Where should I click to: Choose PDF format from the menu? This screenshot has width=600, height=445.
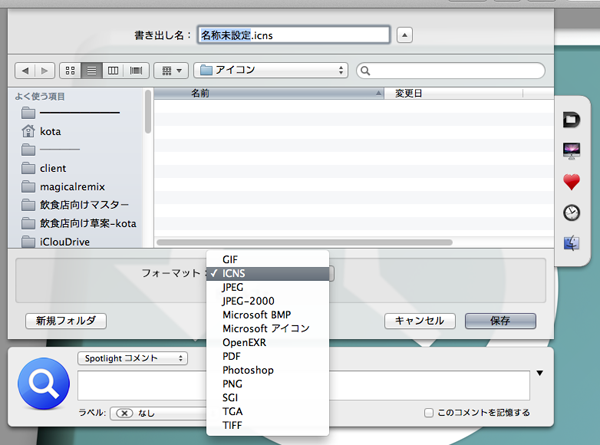pos(267,356)
